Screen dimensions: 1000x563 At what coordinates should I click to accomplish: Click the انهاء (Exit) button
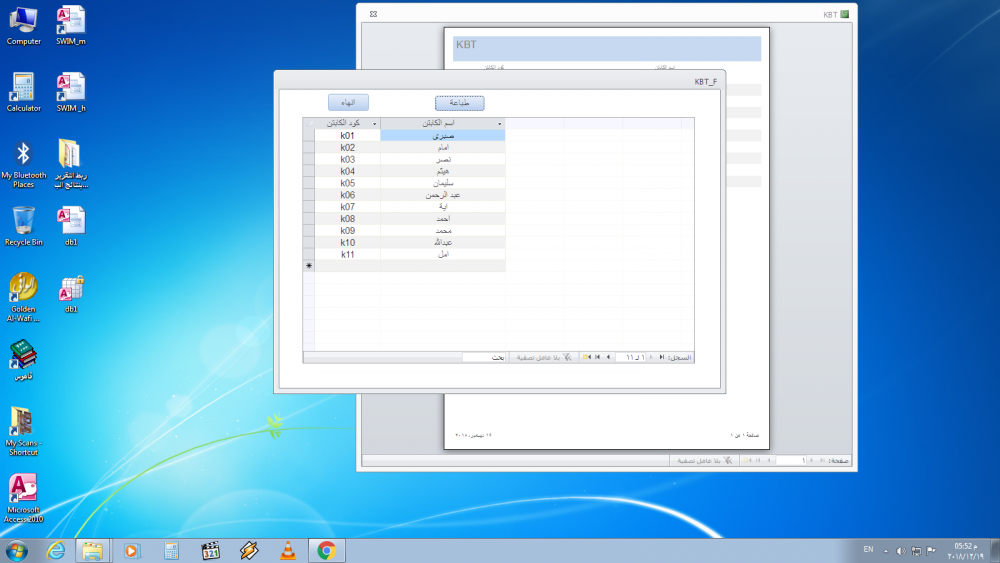coord(348,102)
